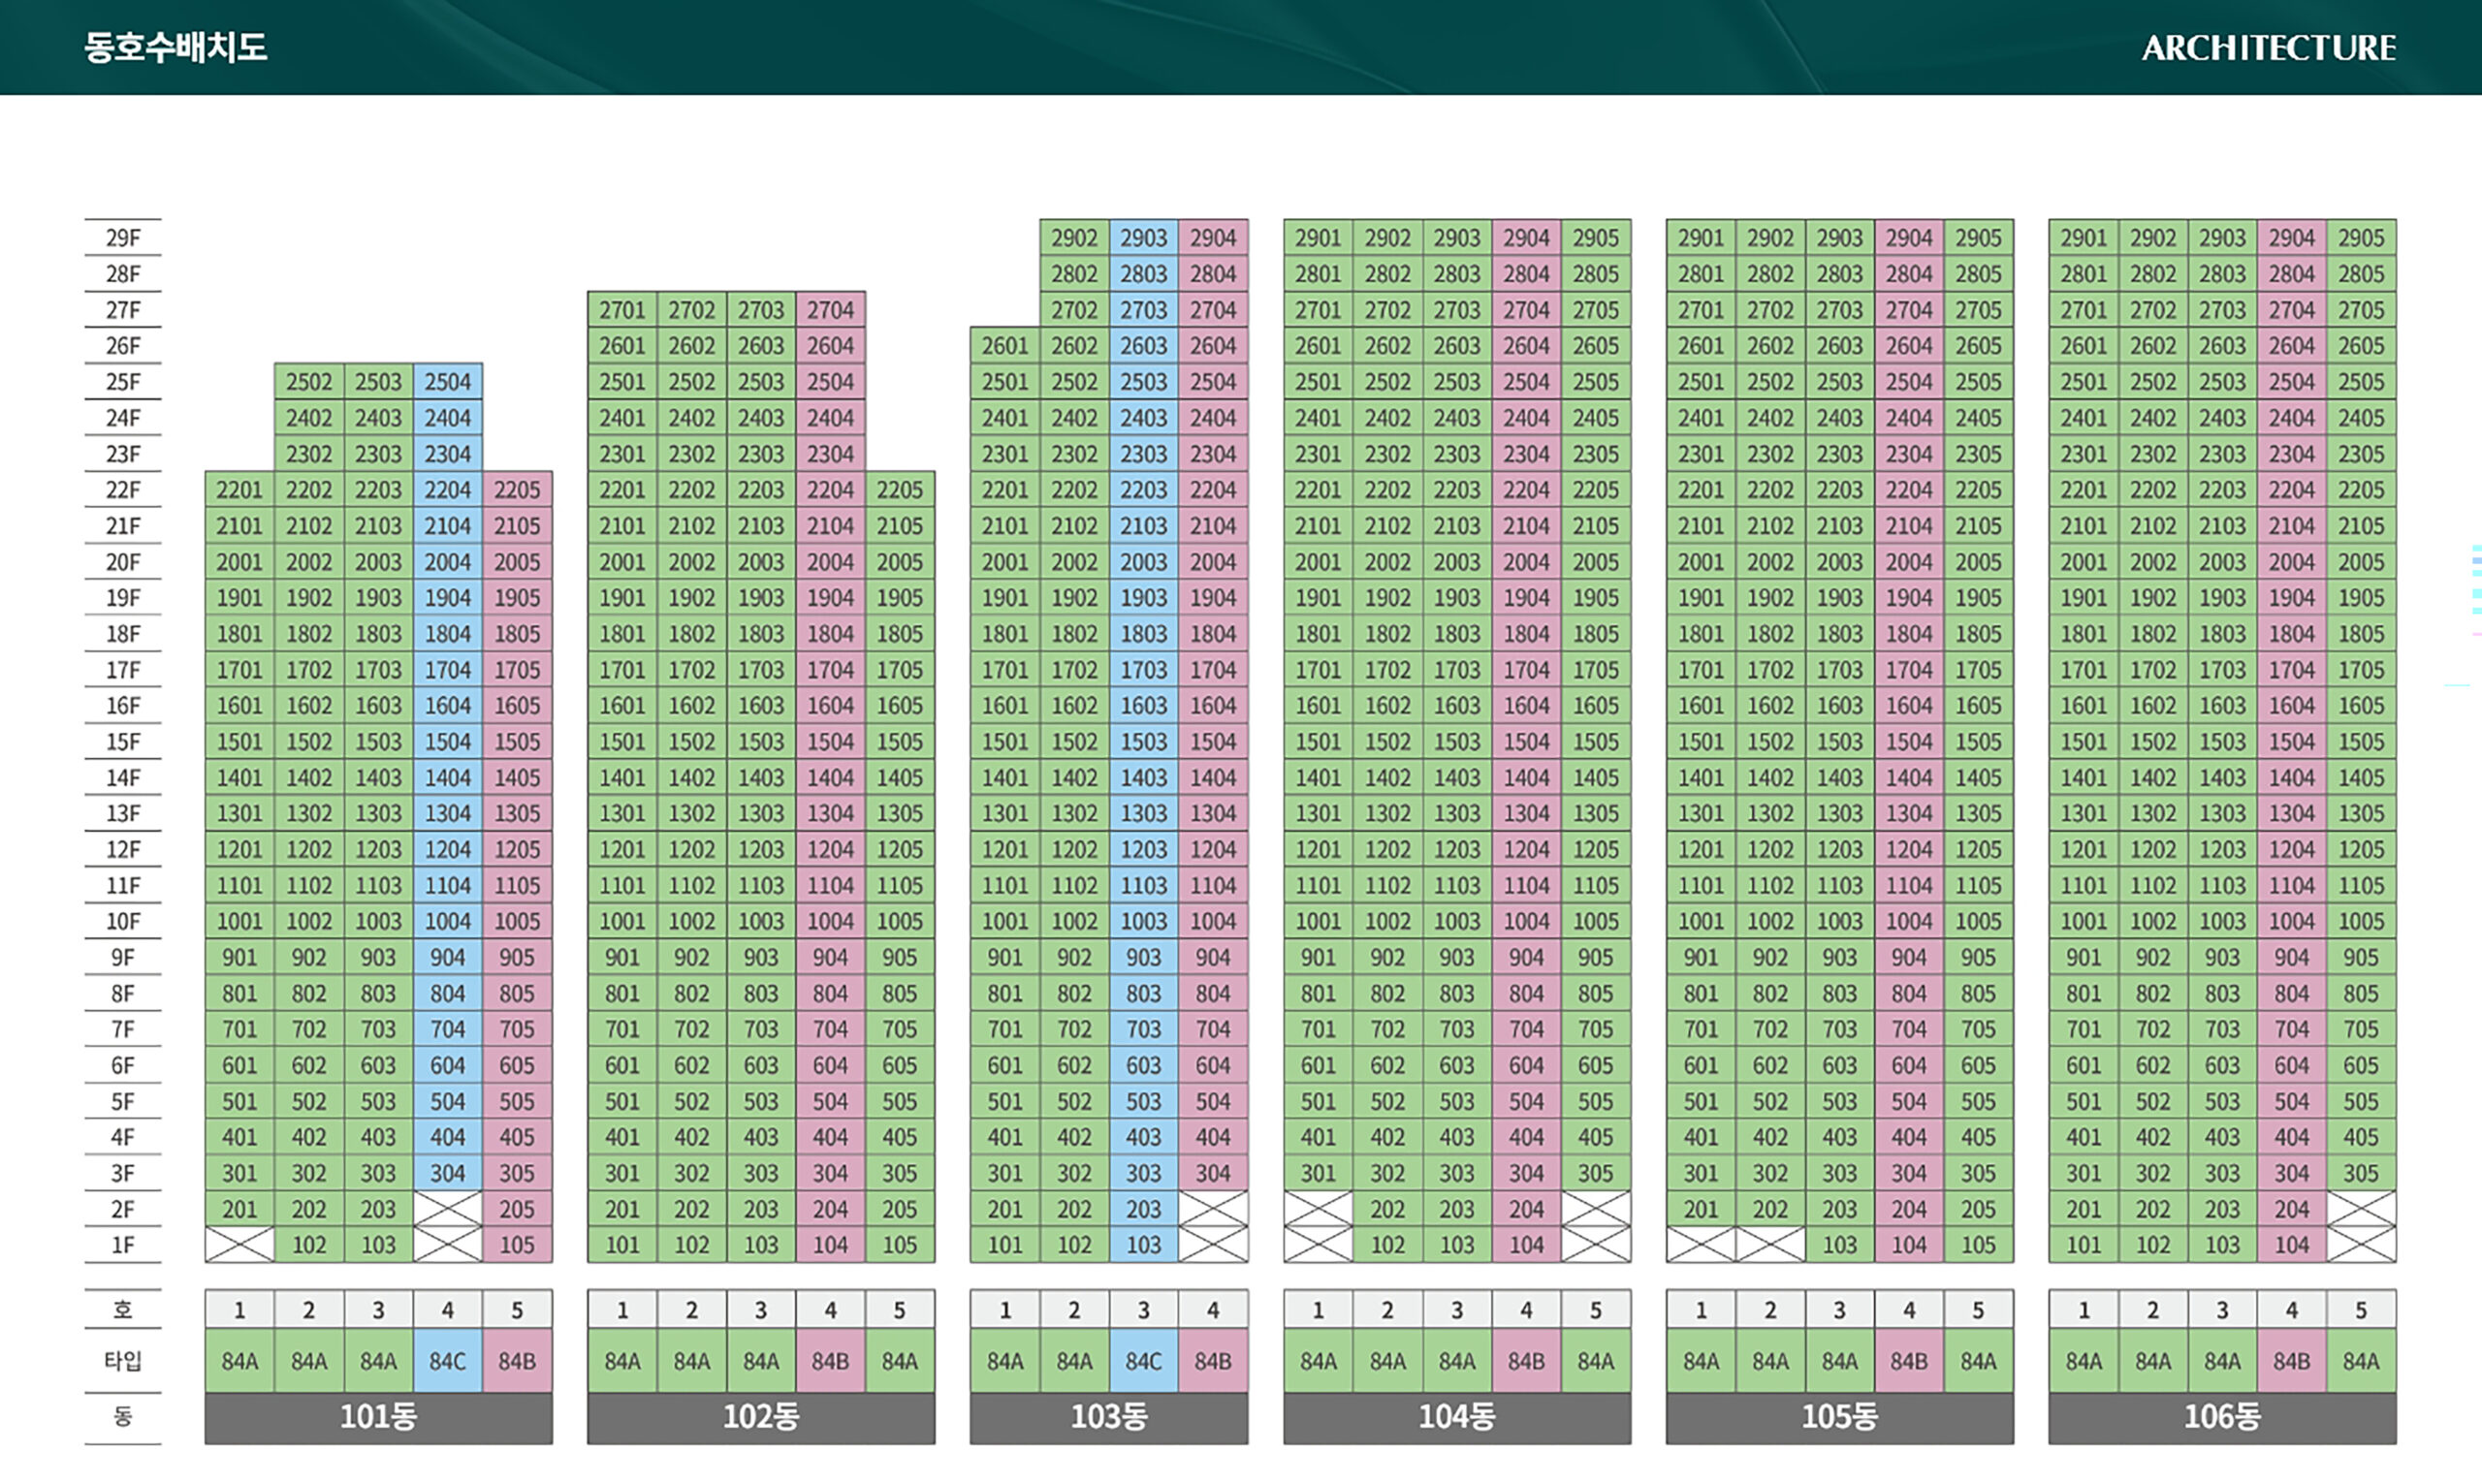
Task: Click the crossed-out cell at 103동 2F line 4
Action: pyautogui.click(x=1213, y=1209)
